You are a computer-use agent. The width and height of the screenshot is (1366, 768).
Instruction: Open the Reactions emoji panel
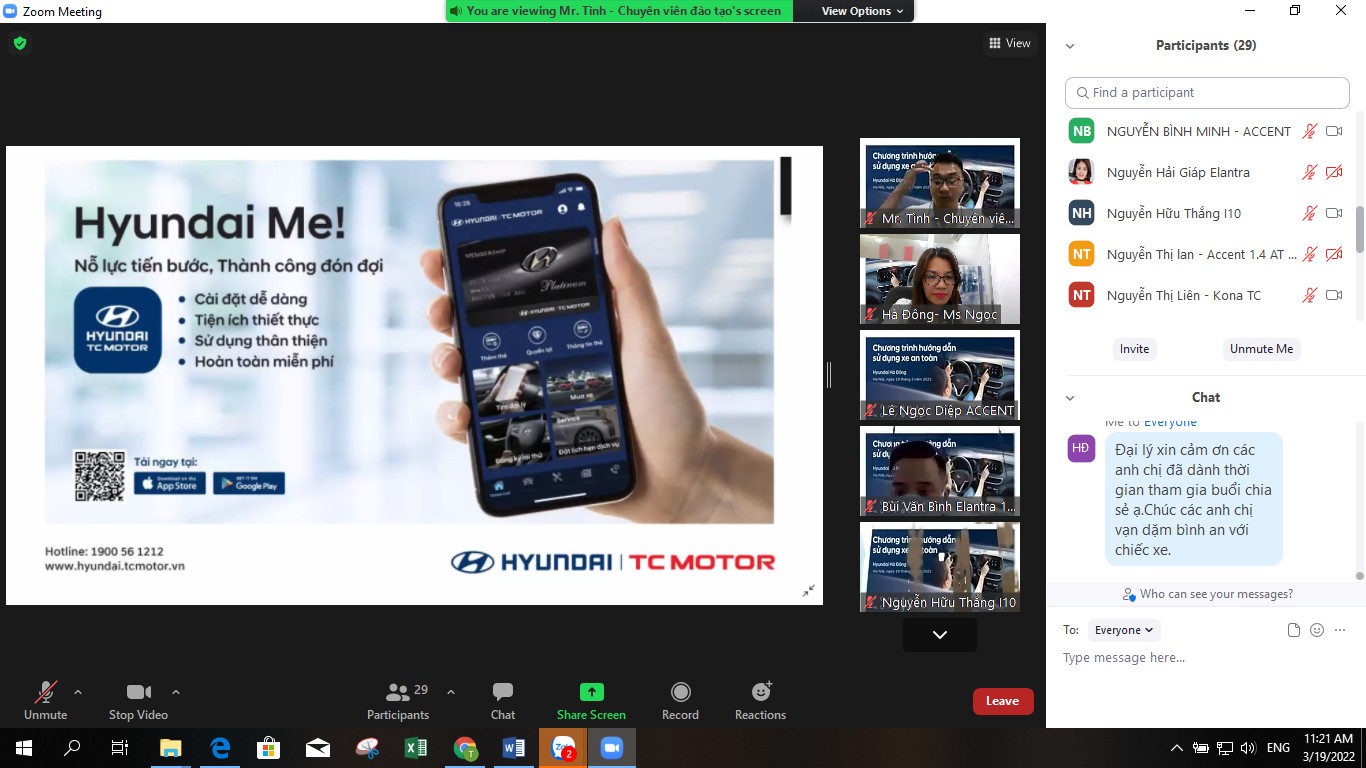coord(761,701)
